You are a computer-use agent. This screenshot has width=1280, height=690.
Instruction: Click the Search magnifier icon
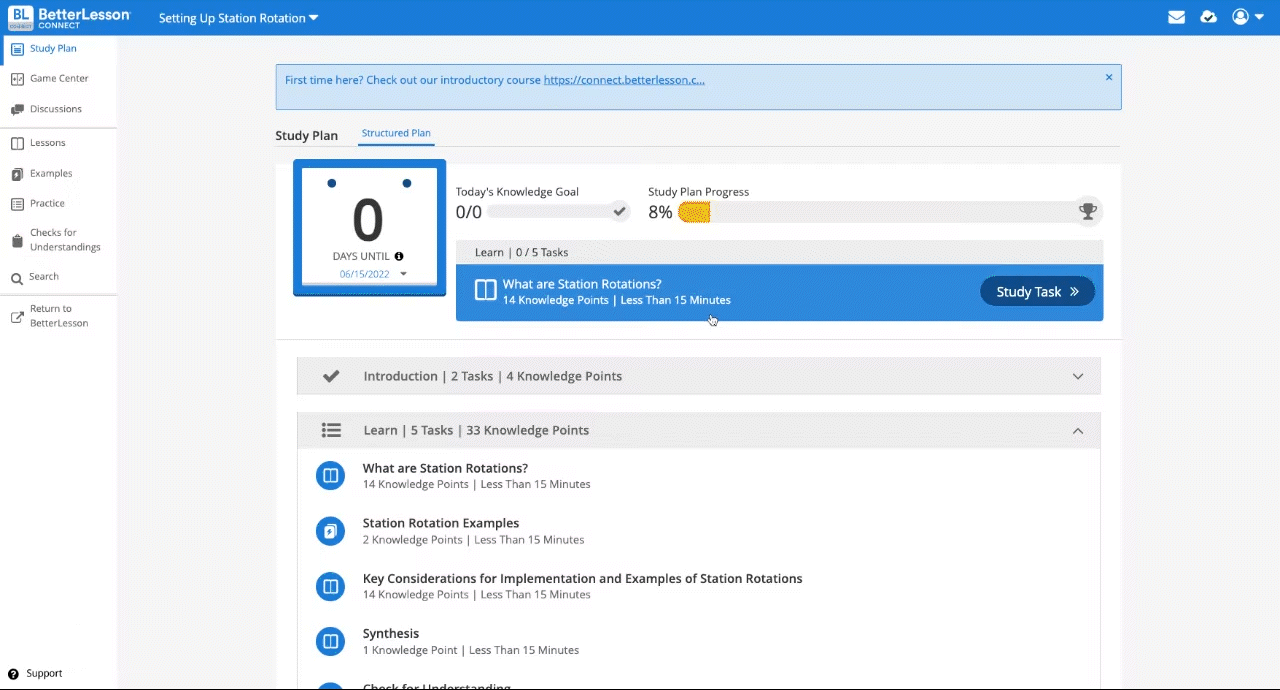point(17,278)
